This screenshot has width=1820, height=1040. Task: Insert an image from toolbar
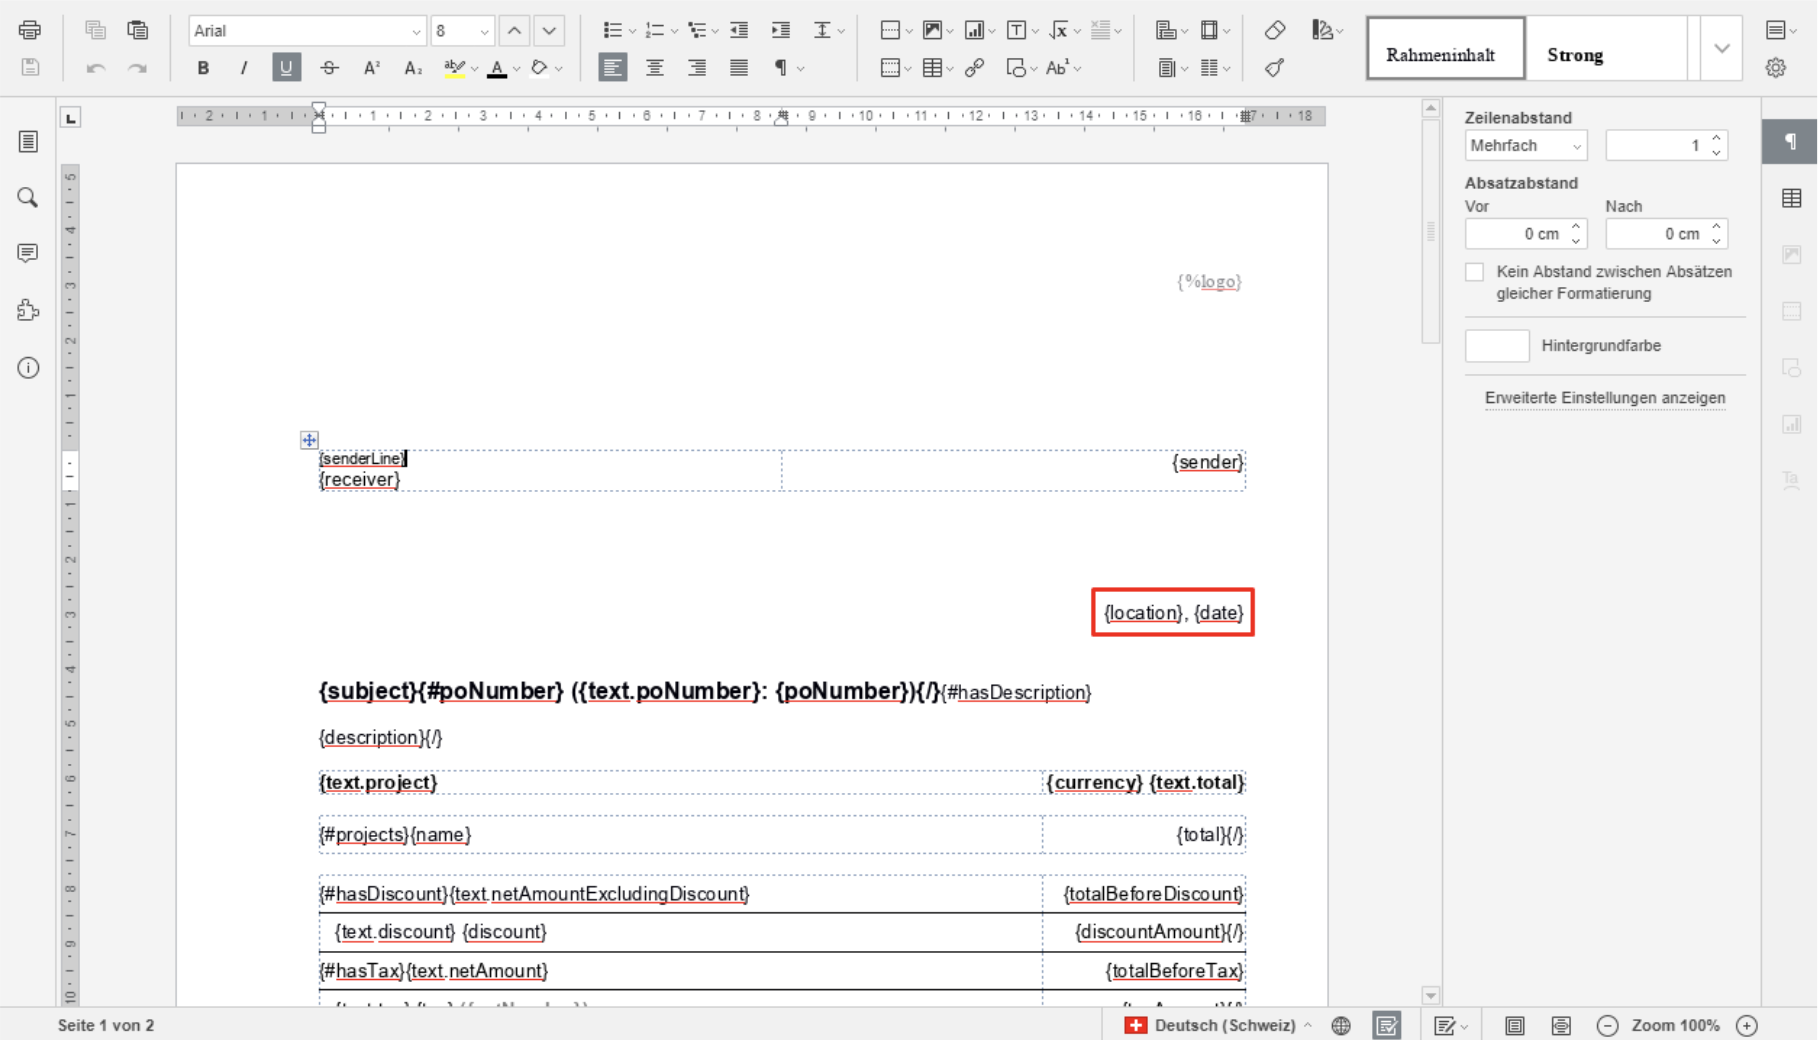coord(932,31)
